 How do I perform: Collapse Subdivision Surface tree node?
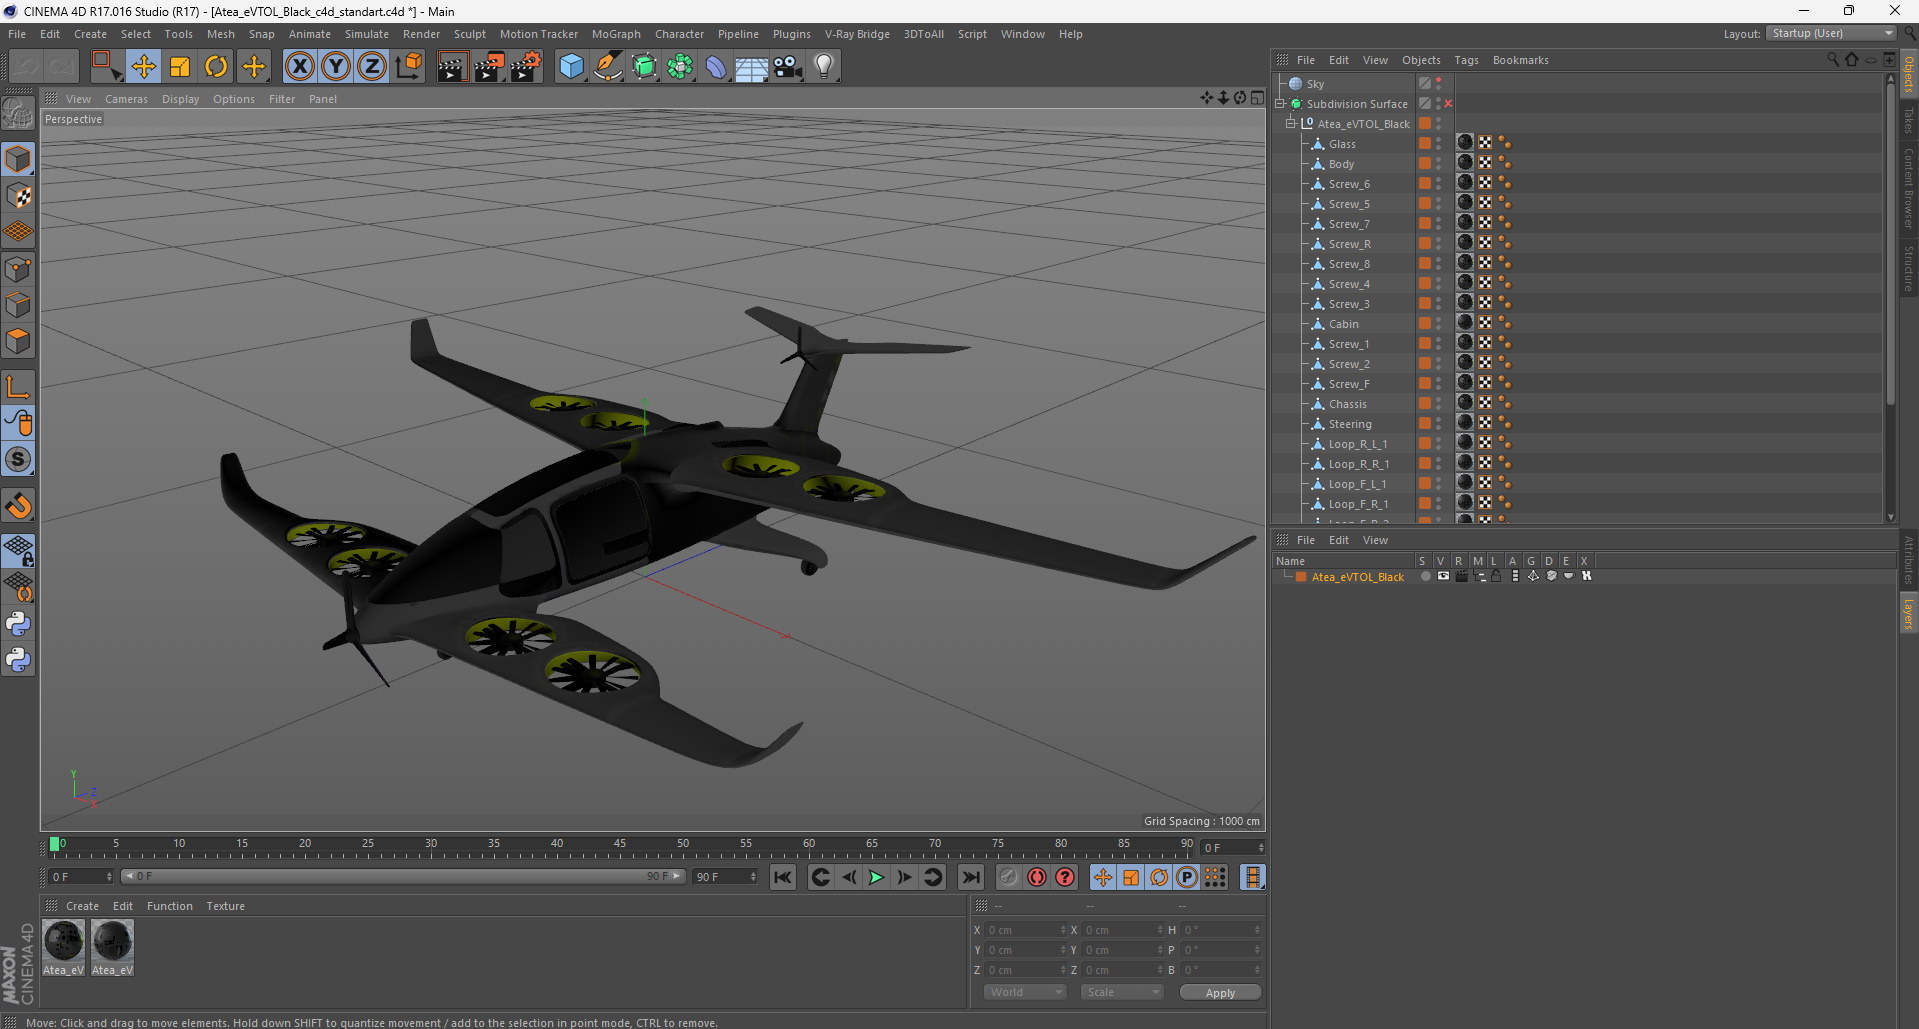[x=1280, y=103]
